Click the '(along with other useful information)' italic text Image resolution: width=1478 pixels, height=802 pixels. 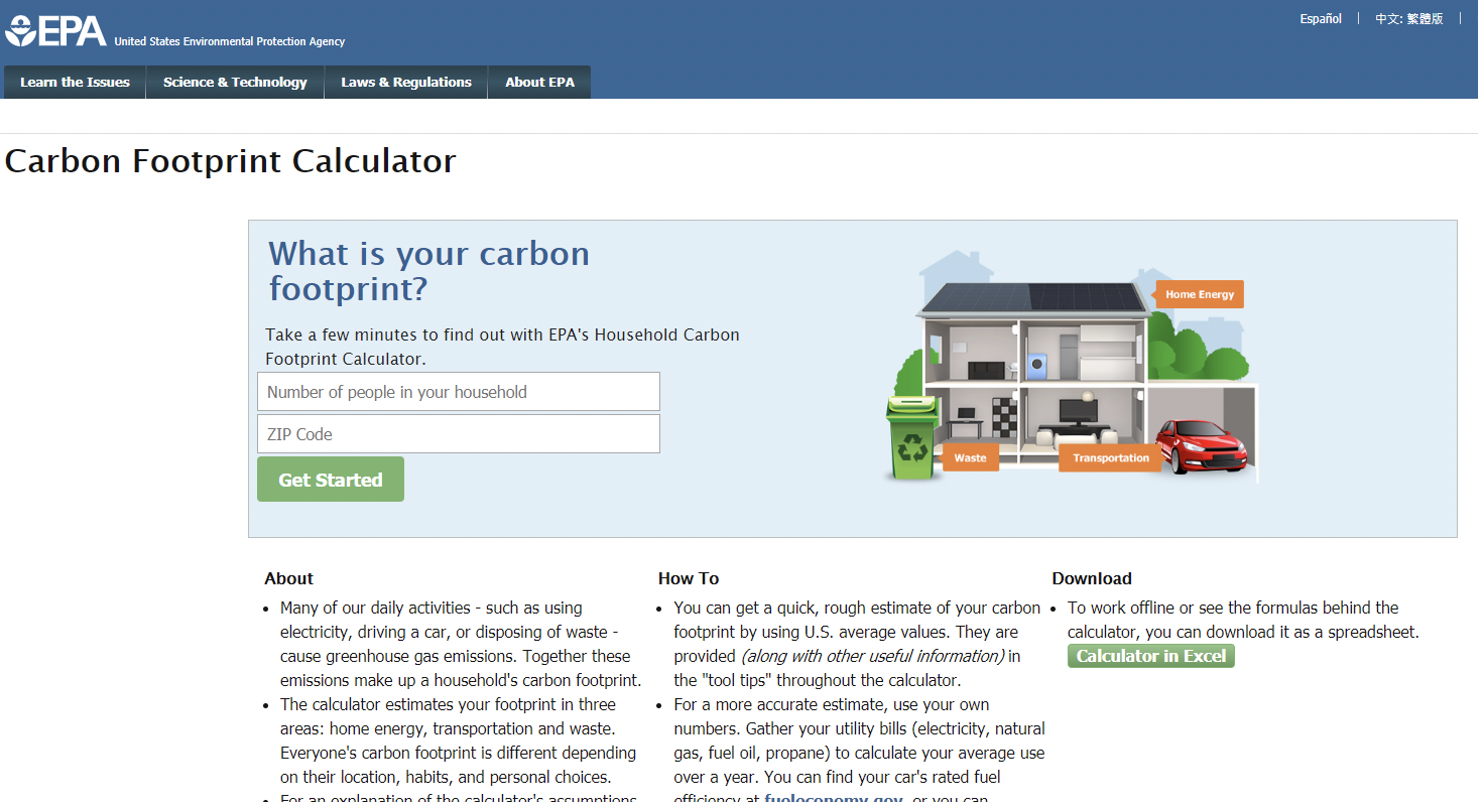872,656
